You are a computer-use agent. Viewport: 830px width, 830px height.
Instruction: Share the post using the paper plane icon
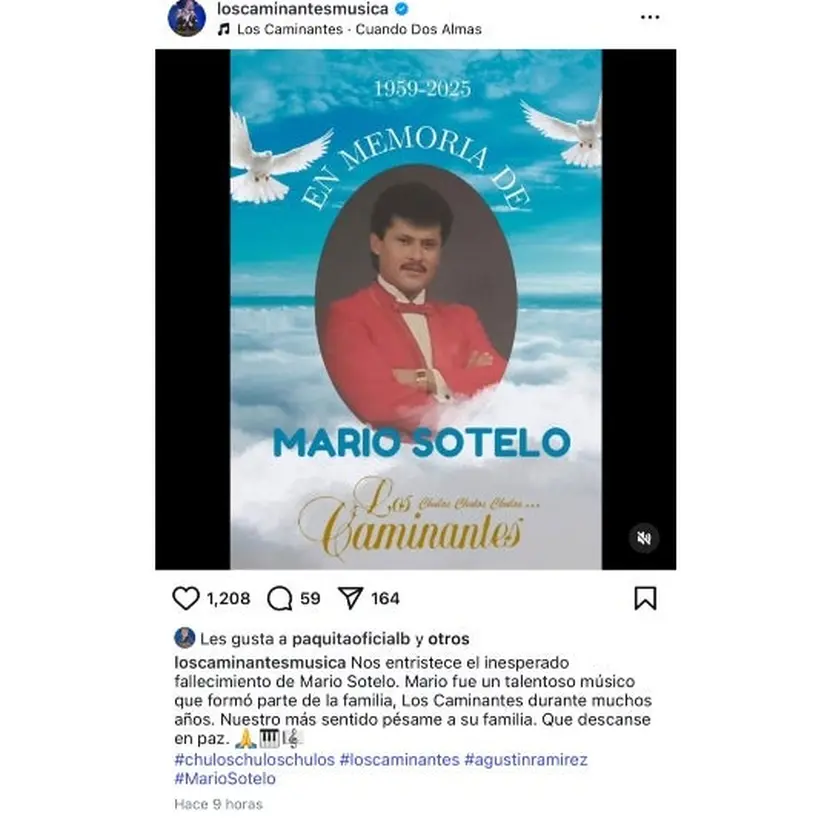pyautogui.click(x=350, y=598)
